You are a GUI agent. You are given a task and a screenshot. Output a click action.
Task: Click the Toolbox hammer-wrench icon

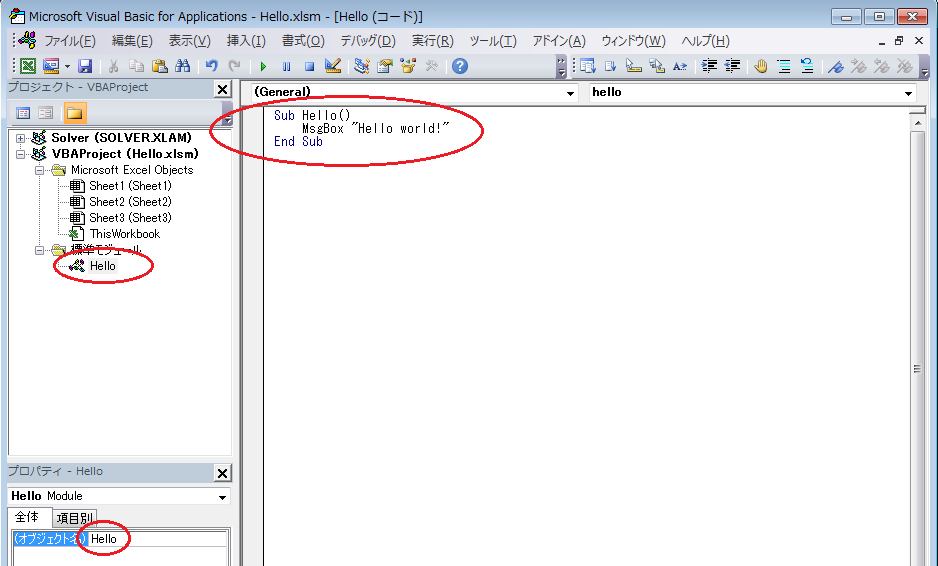pyautogui.click(x=431, y=66)
